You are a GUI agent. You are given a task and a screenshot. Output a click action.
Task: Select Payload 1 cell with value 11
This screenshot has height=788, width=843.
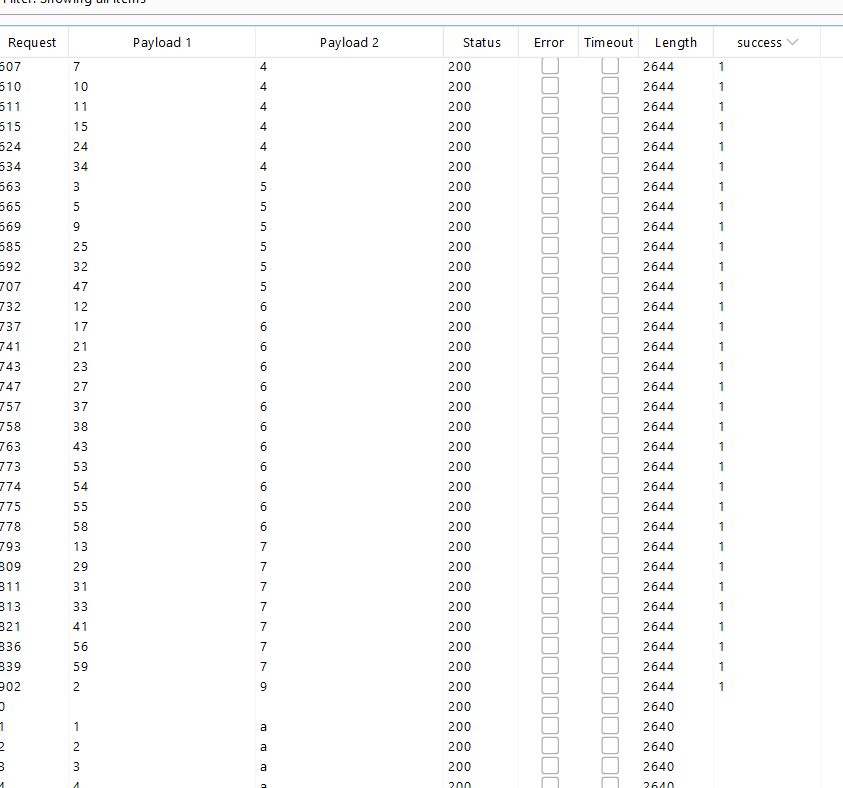click(81, 106)
